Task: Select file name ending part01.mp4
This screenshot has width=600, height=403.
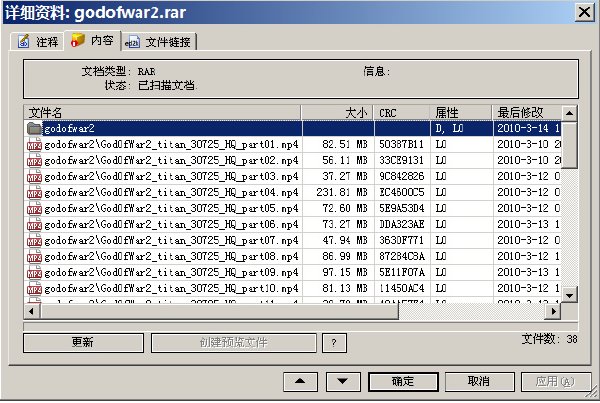Action: point(171,145)
